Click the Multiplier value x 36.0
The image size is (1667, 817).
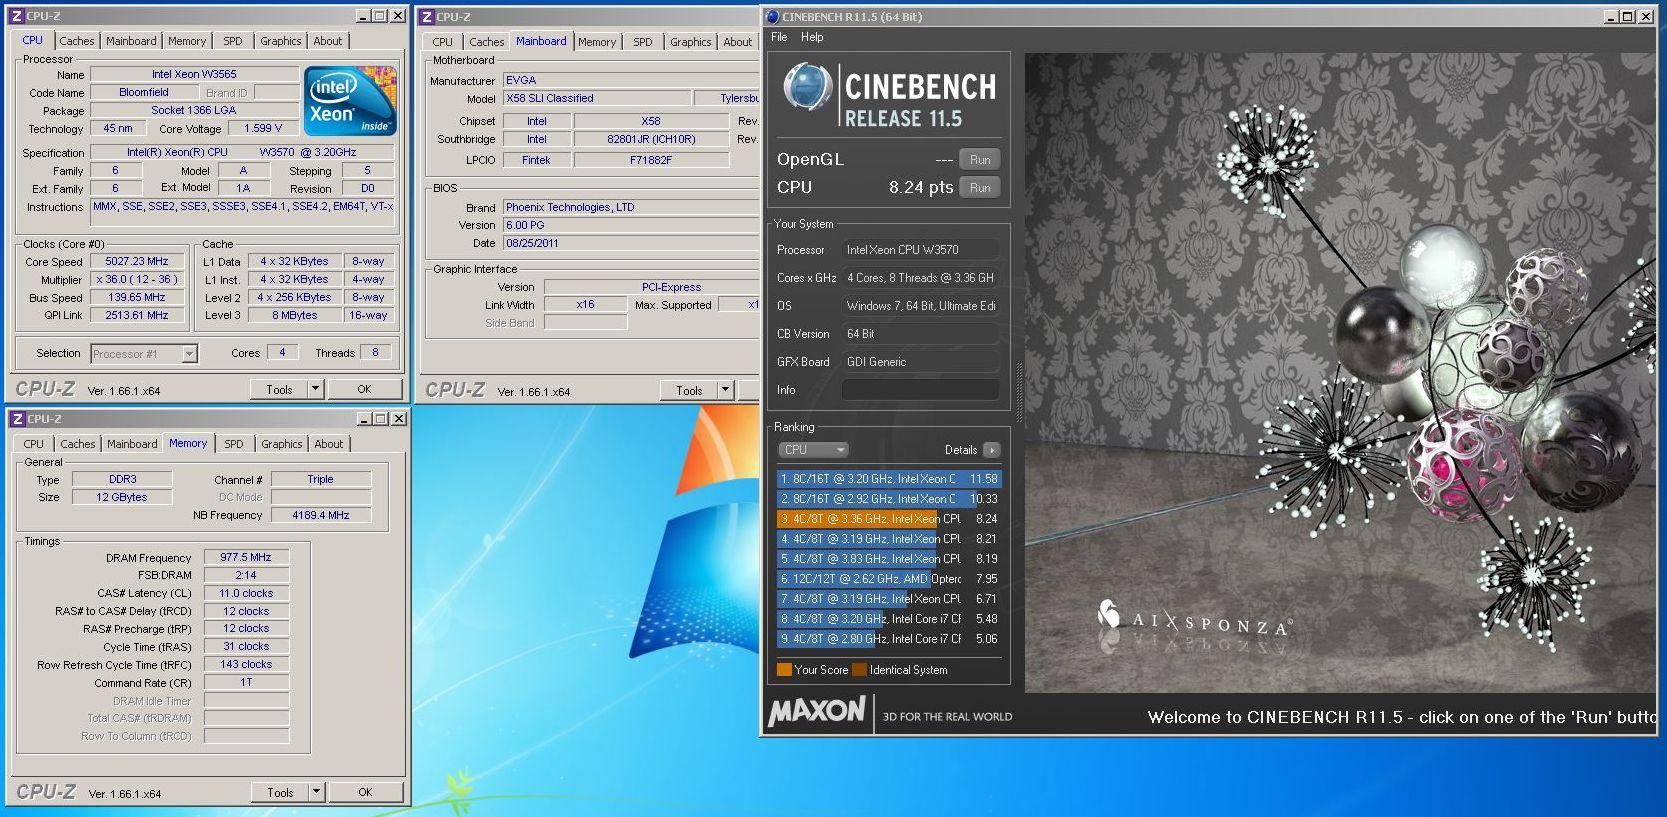tap(137, 279)
